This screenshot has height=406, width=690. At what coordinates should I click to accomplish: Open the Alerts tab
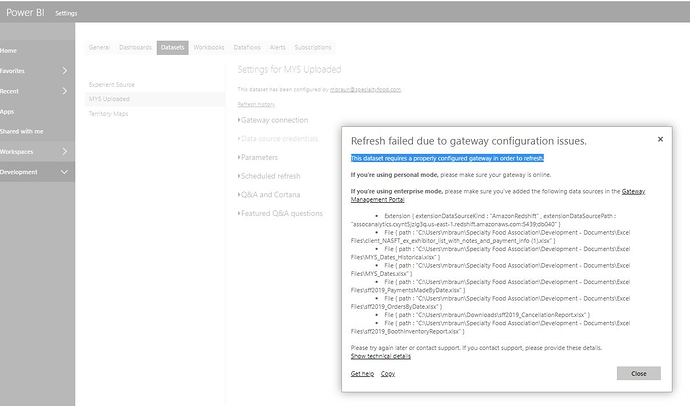278,48
